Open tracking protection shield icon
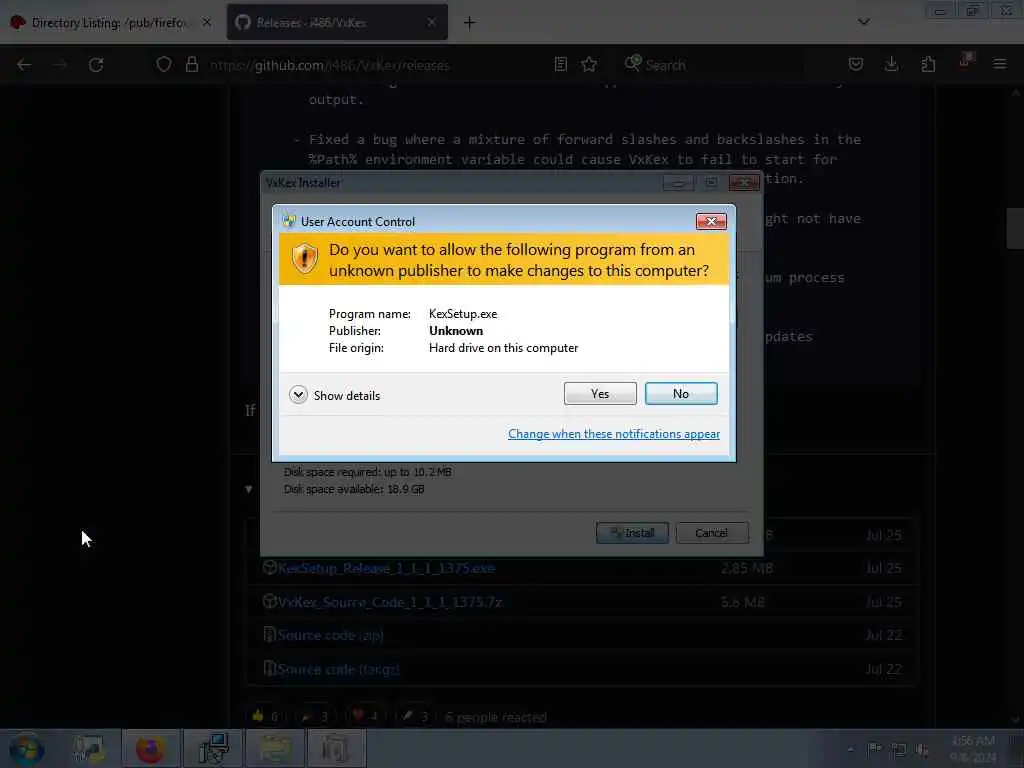The image size is (1024, 768). pyautogui.click(x=164, y=64)
